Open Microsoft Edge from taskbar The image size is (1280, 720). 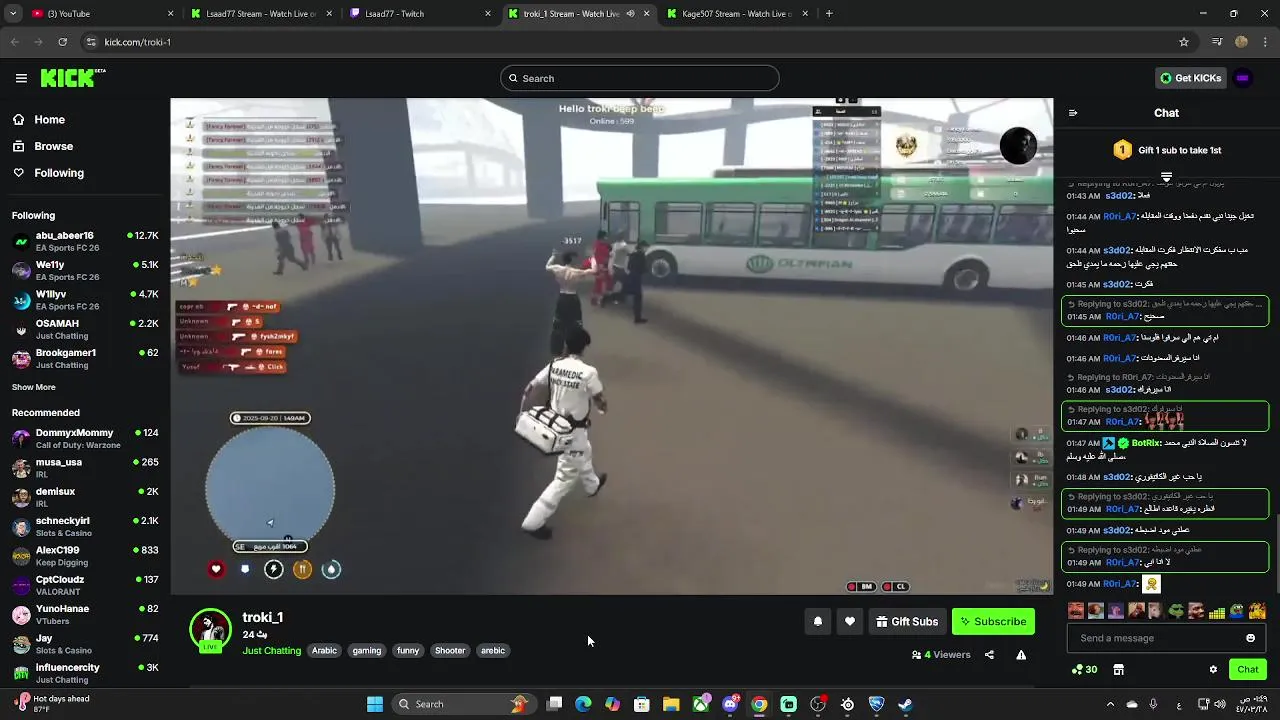pyautogui.click(x=583, y=704)
